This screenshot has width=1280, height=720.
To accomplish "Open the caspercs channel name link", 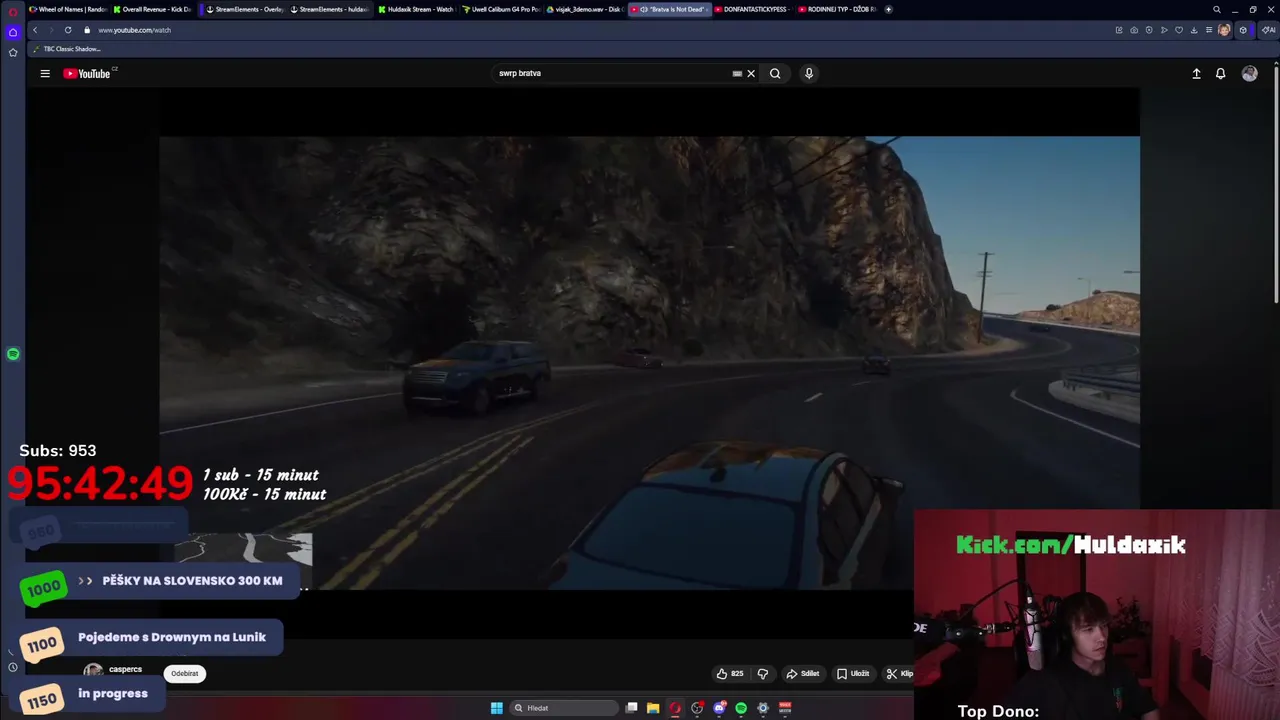I will tap(125, 669).
